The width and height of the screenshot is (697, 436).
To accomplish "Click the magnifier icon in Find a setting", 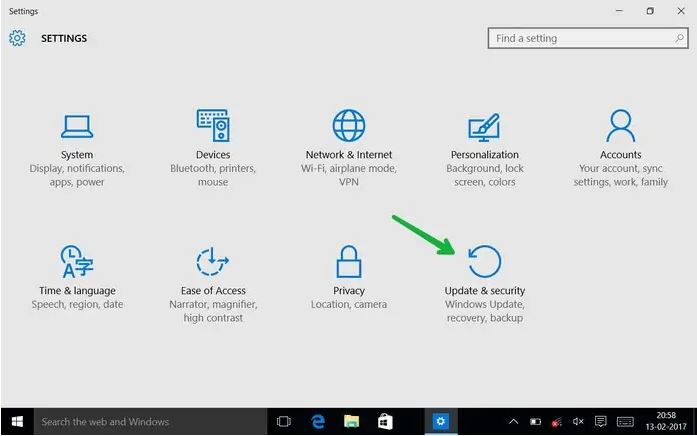I will coord(679,38).
